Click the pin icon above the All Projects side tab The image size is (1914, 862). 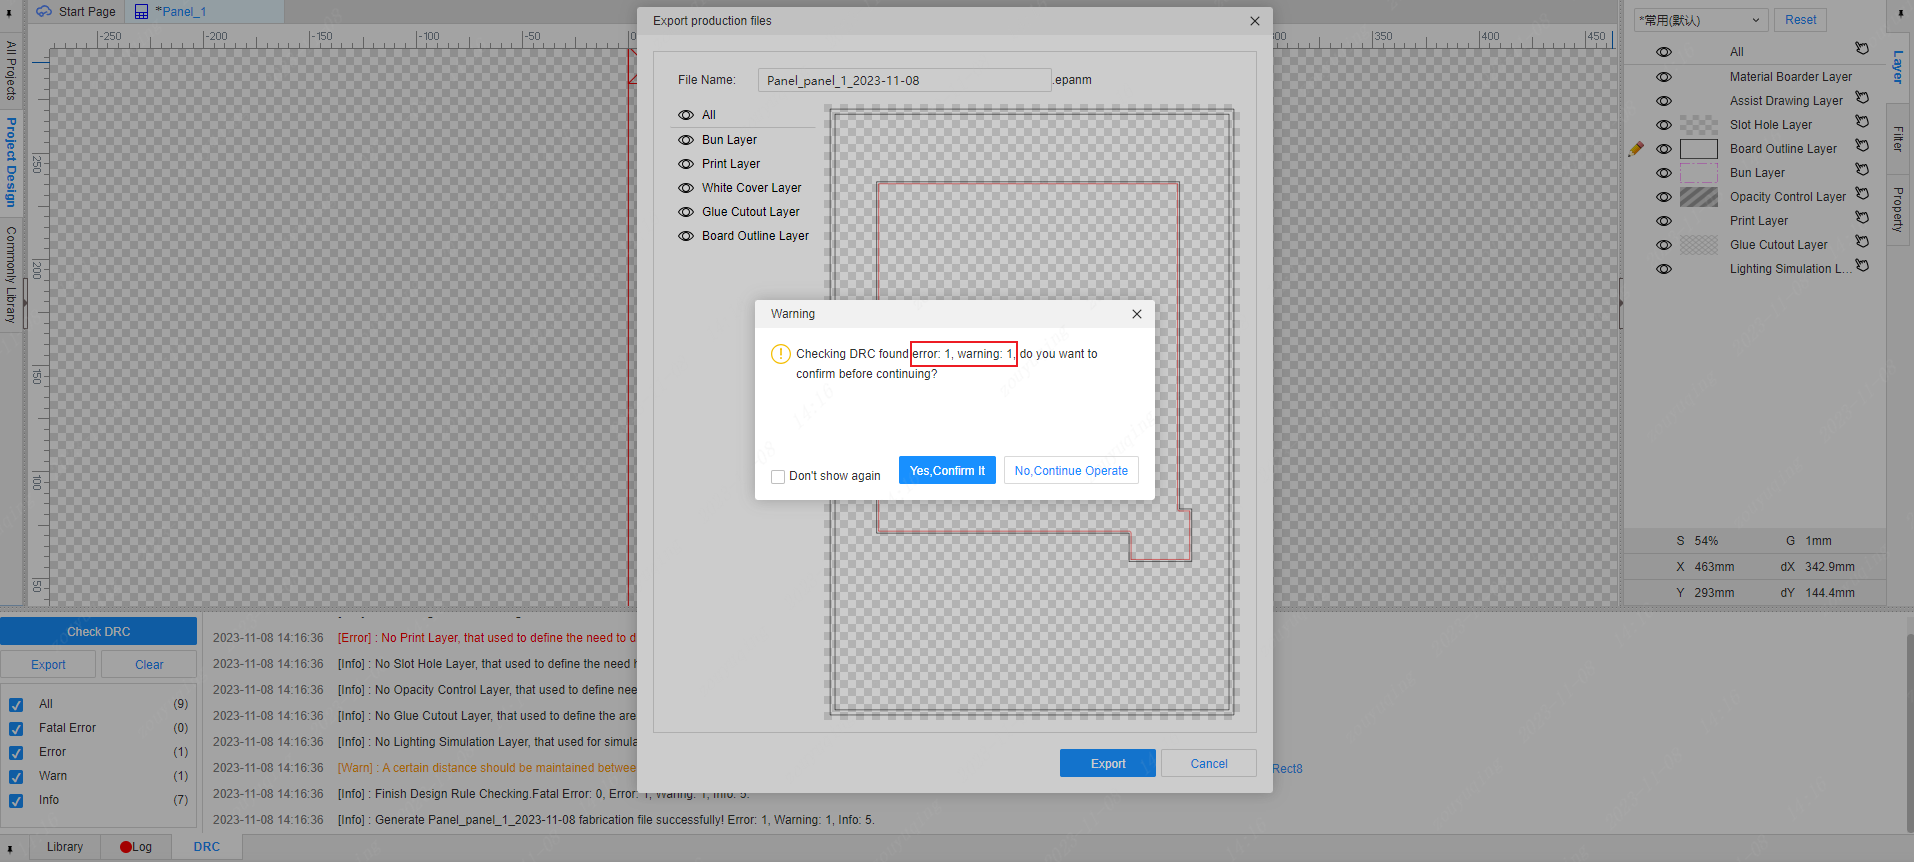(9, 14)
